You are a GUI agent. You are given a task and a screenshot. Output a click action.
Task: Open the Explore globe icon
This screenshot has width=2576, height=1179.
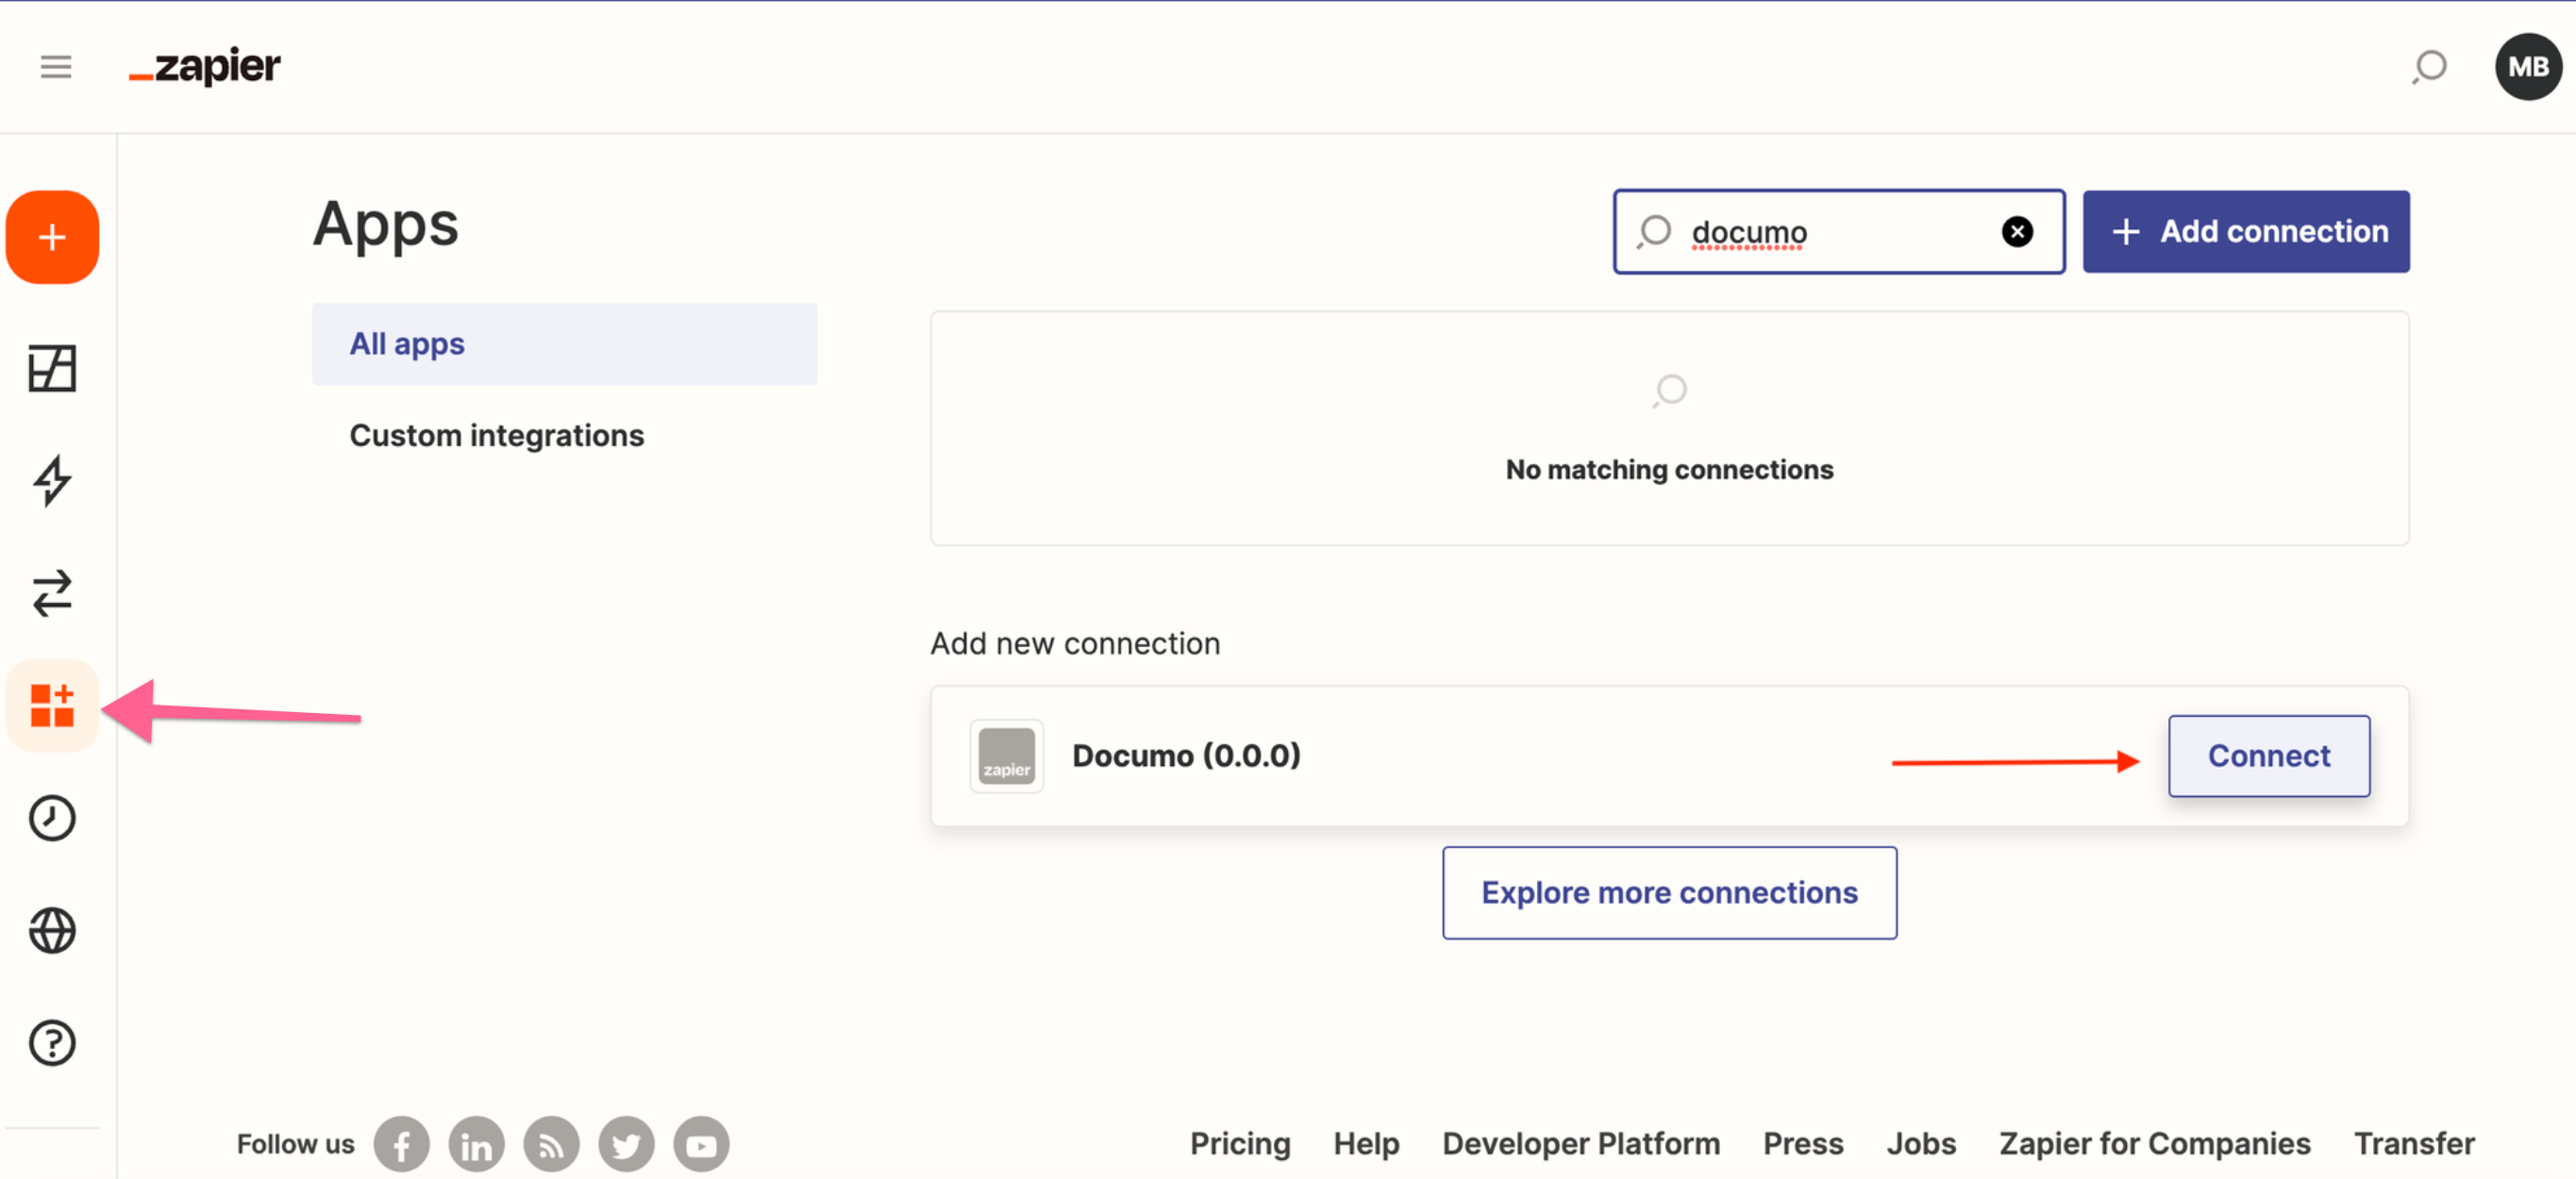tap(52, 931)
